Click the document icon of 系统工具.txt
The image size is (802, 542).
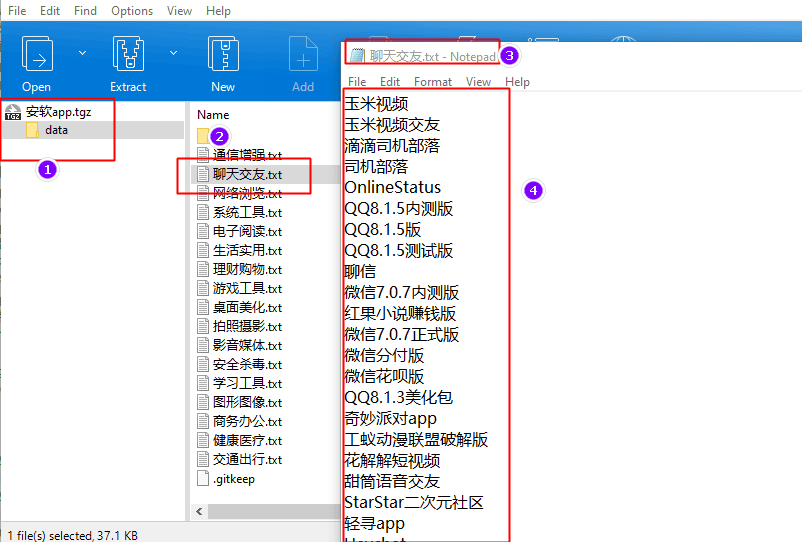click(203, 212)
